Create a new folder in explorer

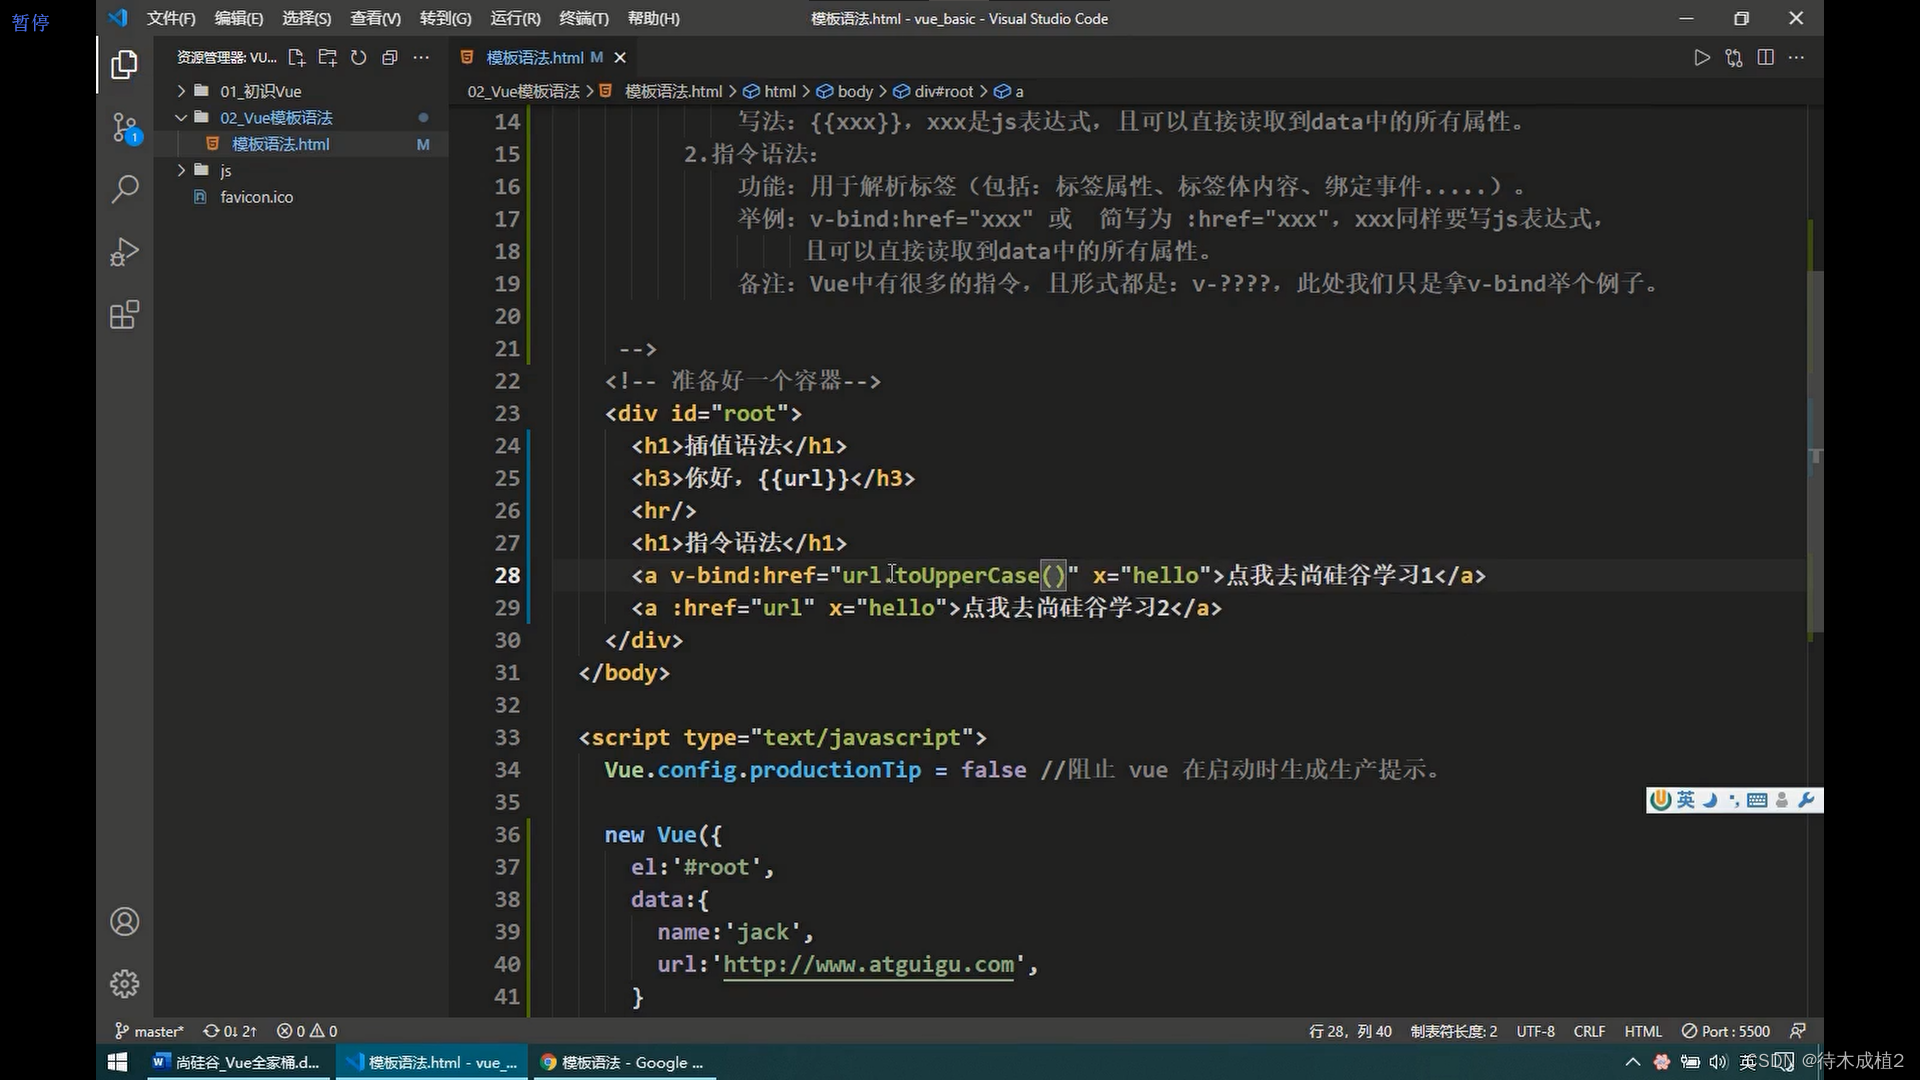click(x=327, y=58)
